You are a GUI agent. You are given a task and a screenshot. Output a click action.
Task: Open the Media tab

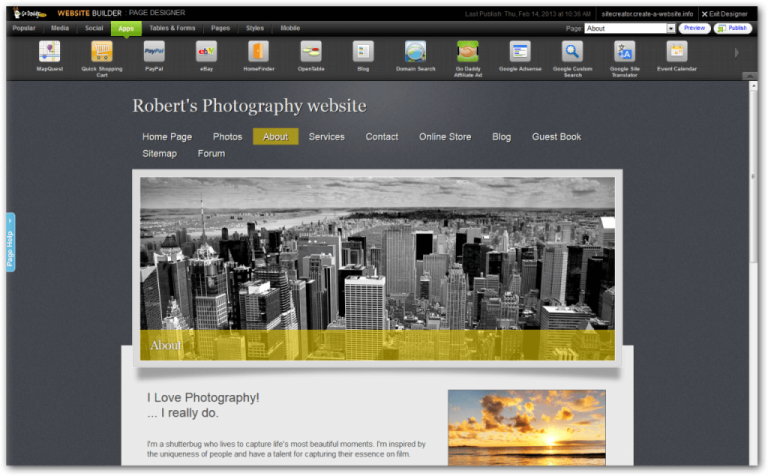pos(60,28)
